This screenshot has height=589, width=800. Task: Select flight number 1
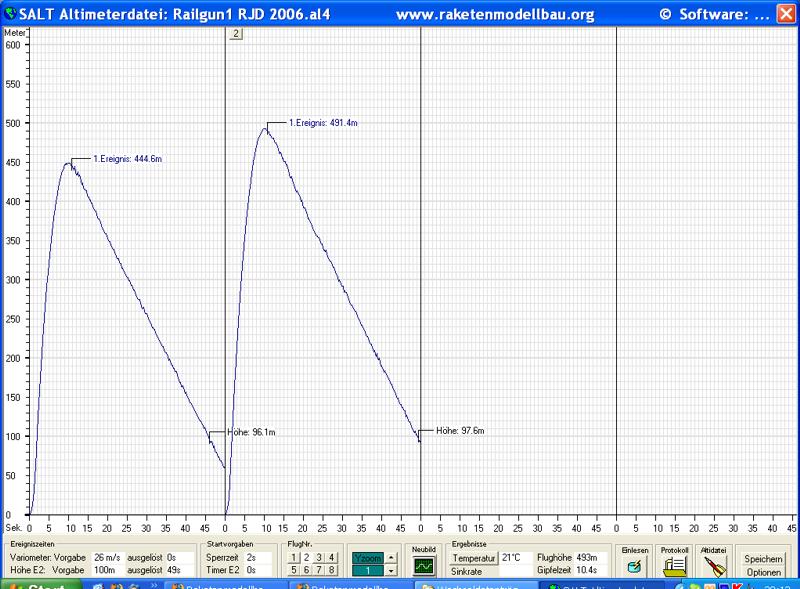pos(294,557)
